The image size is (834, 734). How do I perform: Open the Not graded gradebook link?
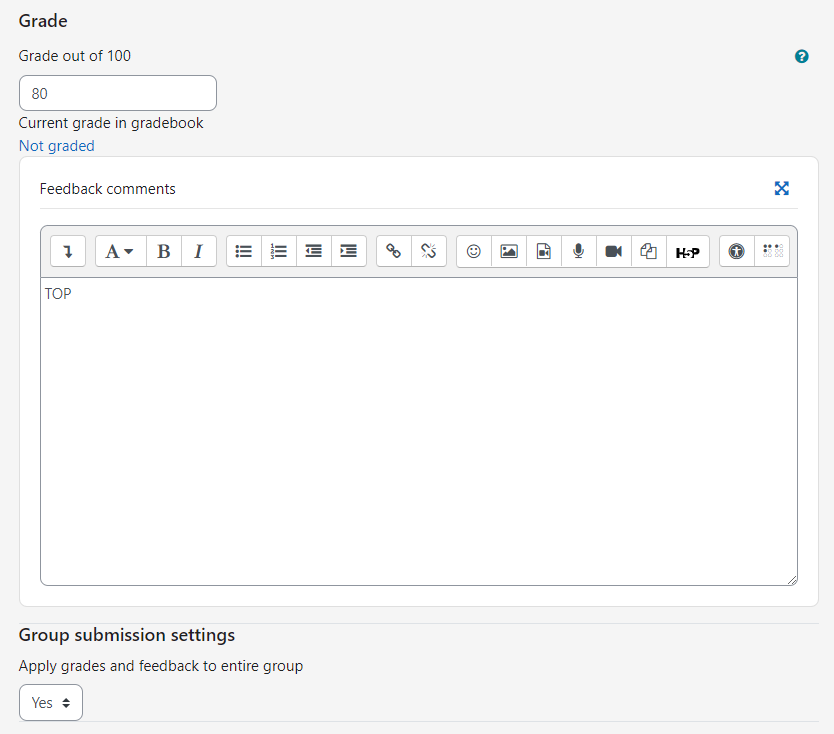coord(56,146)
